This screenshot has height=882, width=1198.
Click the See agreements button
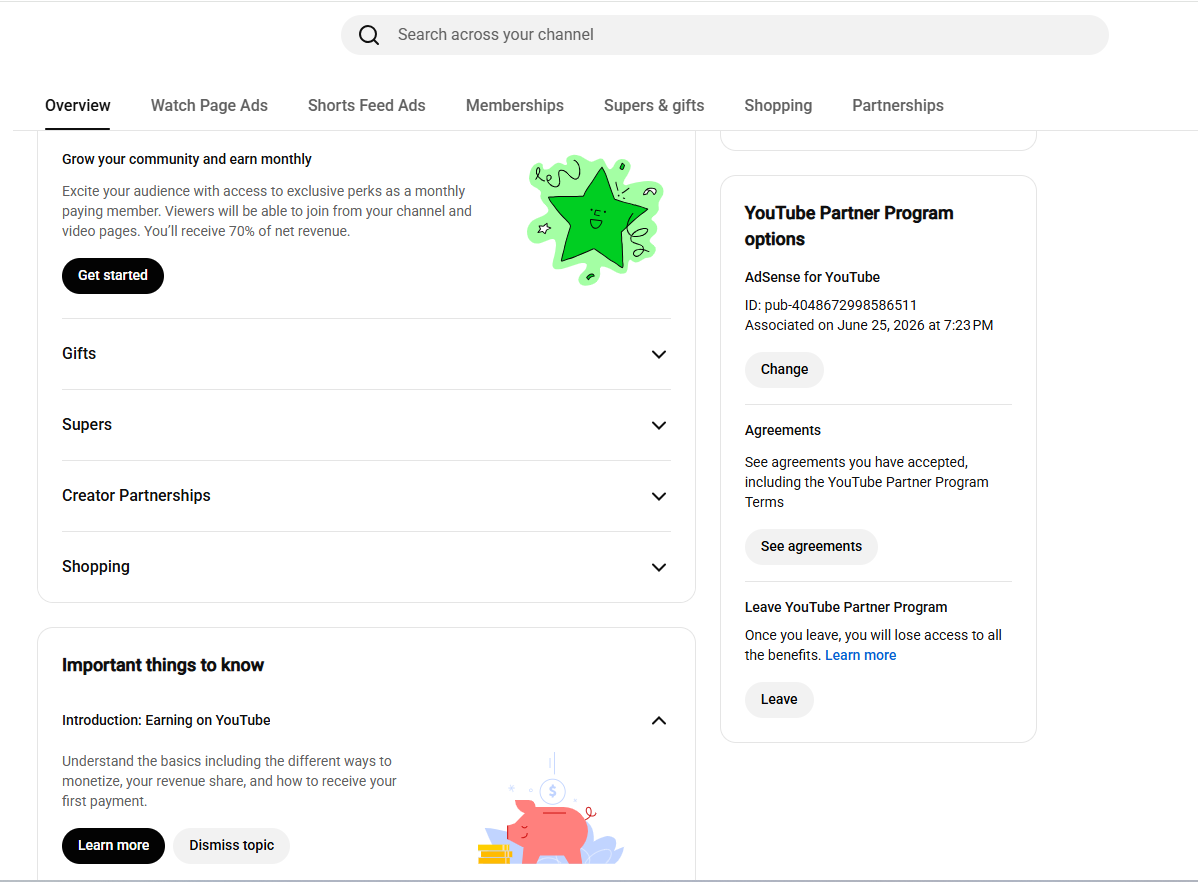pos(811,546)
